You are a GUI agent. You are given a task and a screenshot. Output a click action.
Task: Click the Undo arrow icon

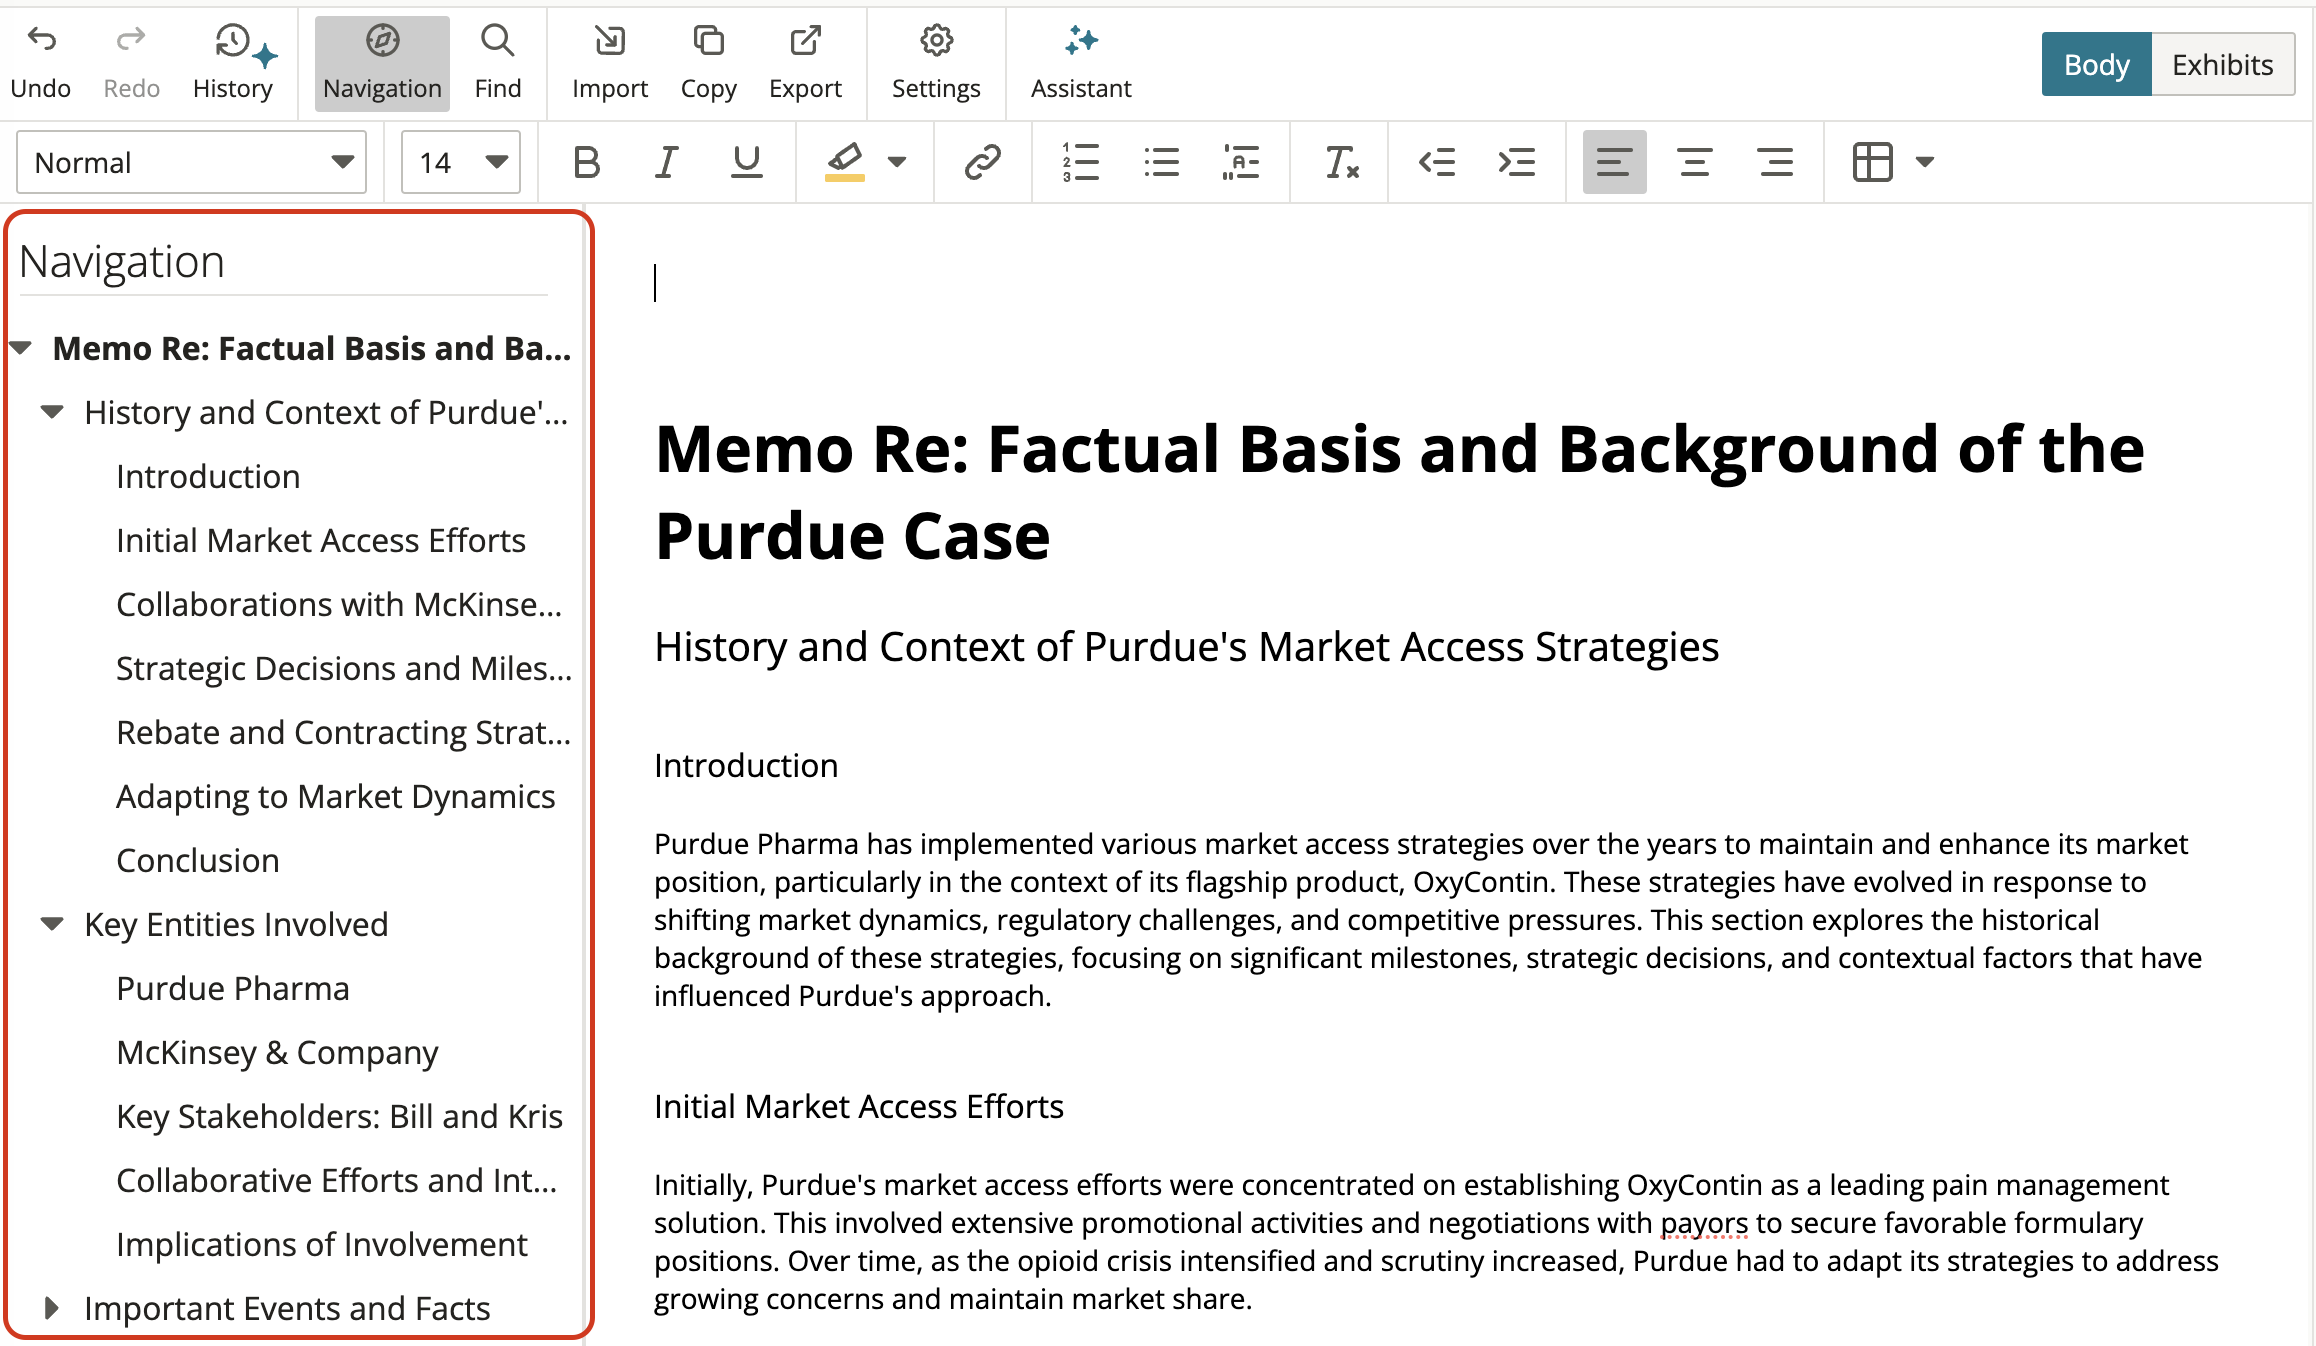coord(41,40)
